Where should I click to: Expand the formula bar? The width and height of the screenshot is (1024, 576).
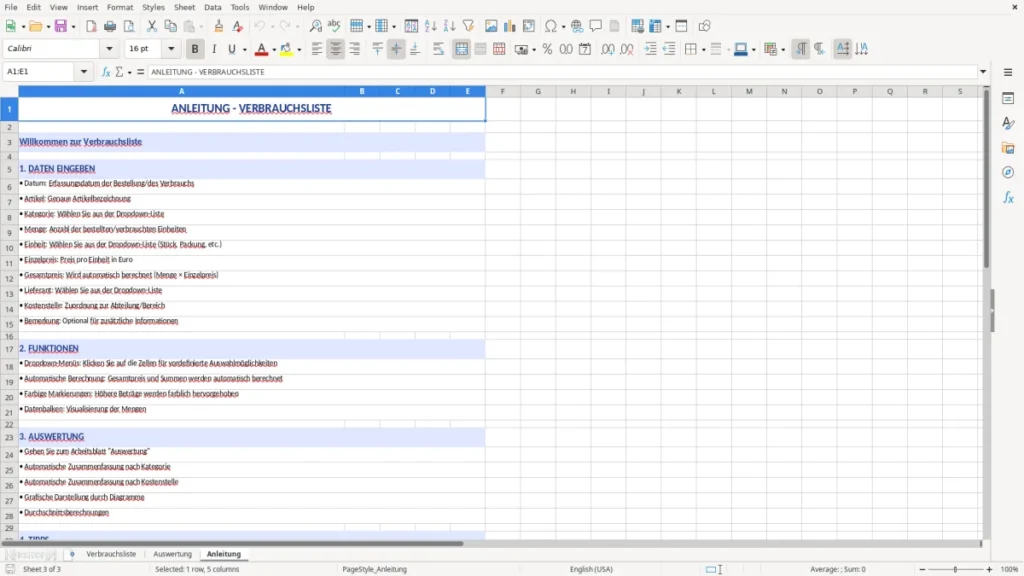click(983, 72)
